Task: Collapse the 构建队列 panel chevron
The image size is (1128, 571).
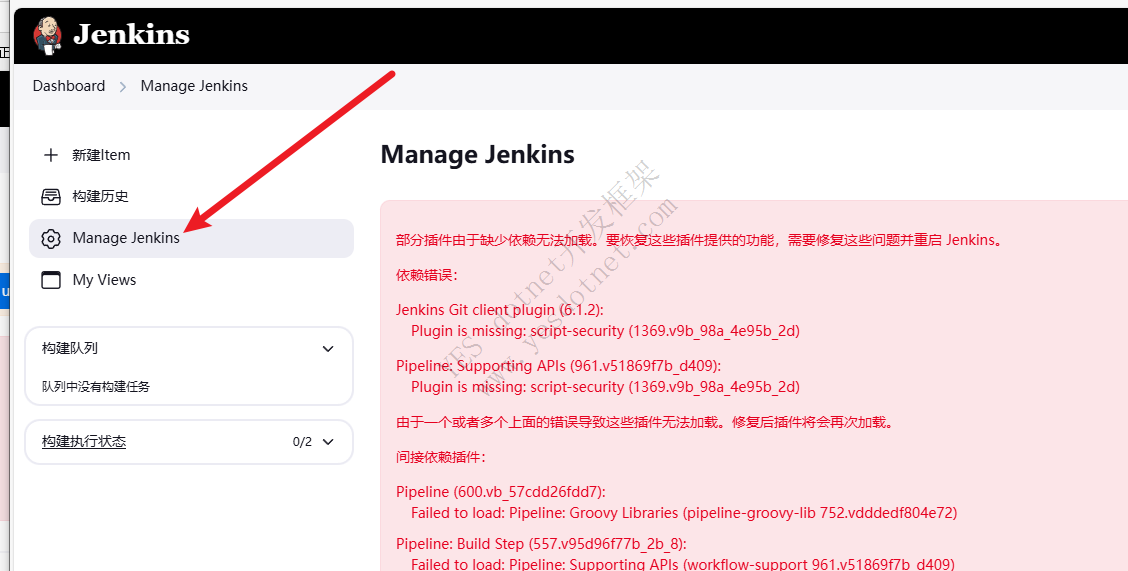Action: tap(328, 349)
